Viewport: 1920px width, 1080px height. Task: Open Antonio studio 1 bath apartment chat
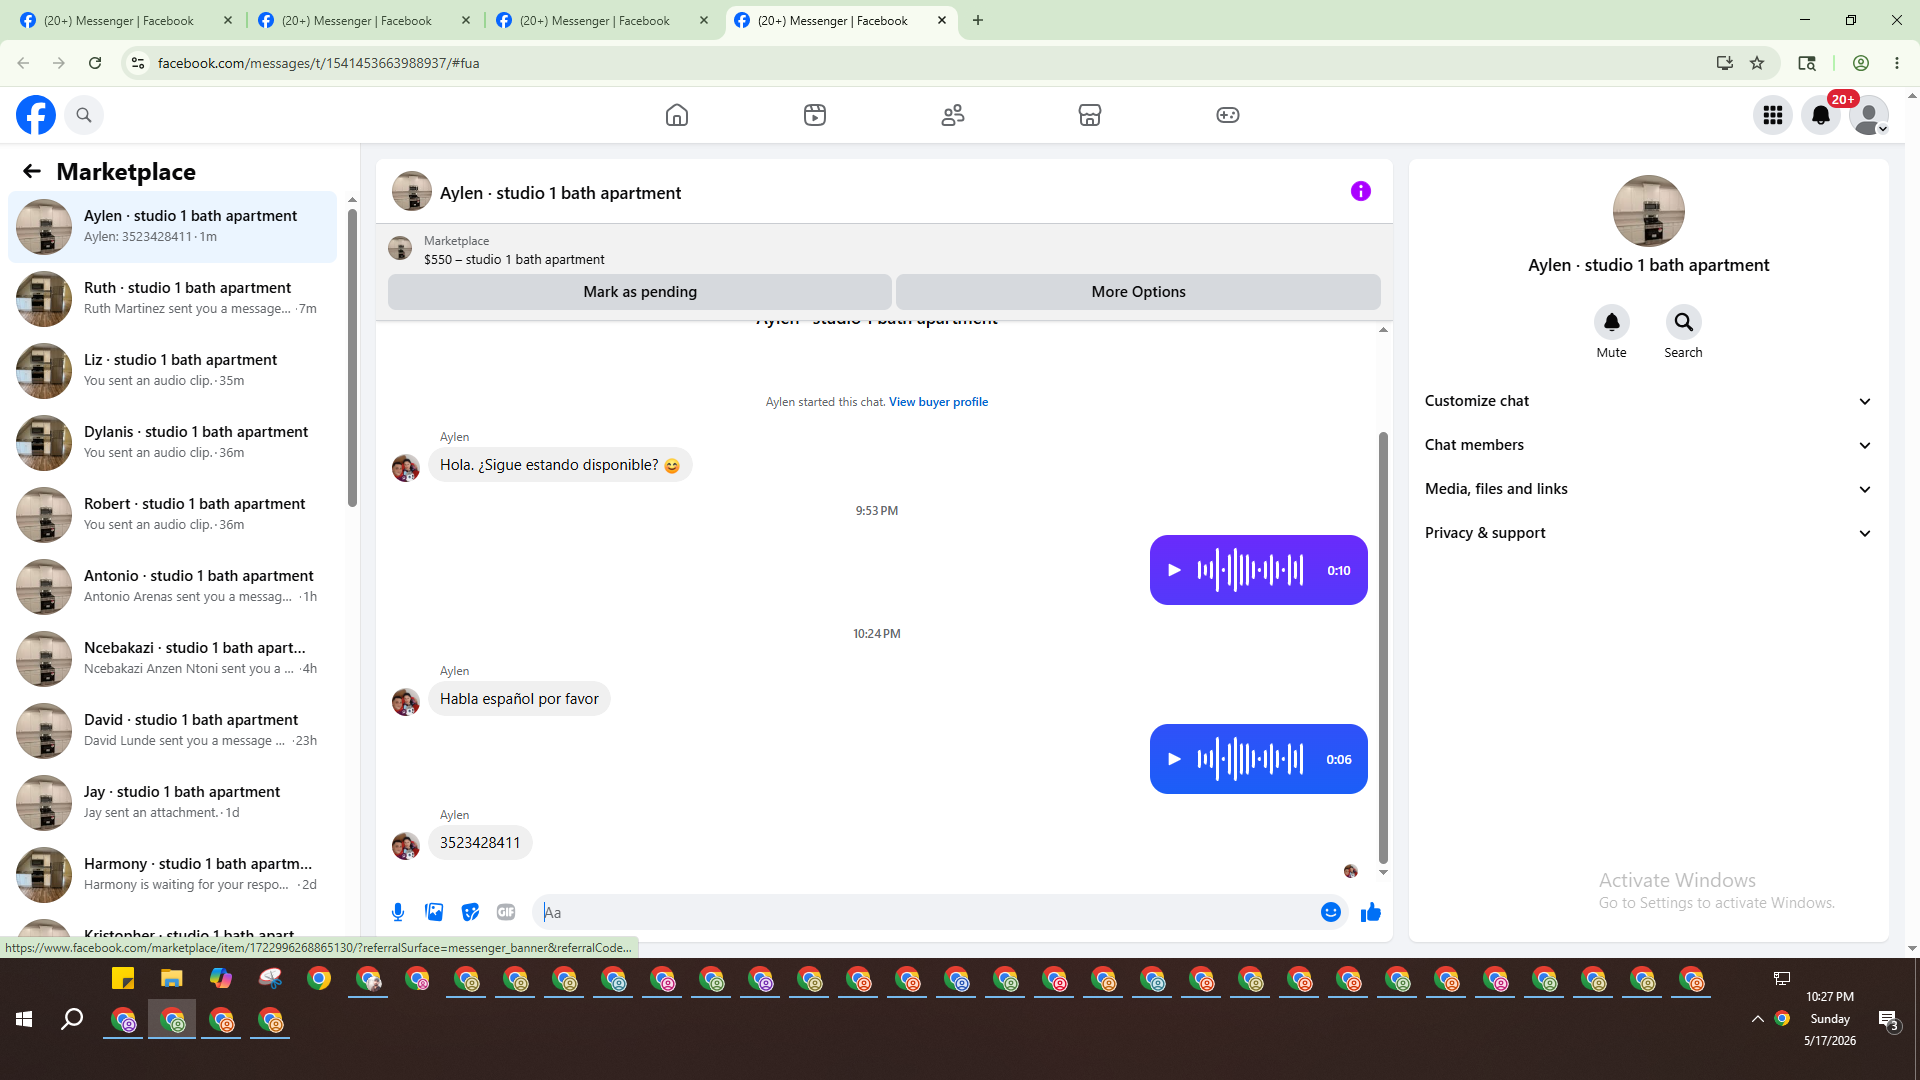click(x=172, y=587)
